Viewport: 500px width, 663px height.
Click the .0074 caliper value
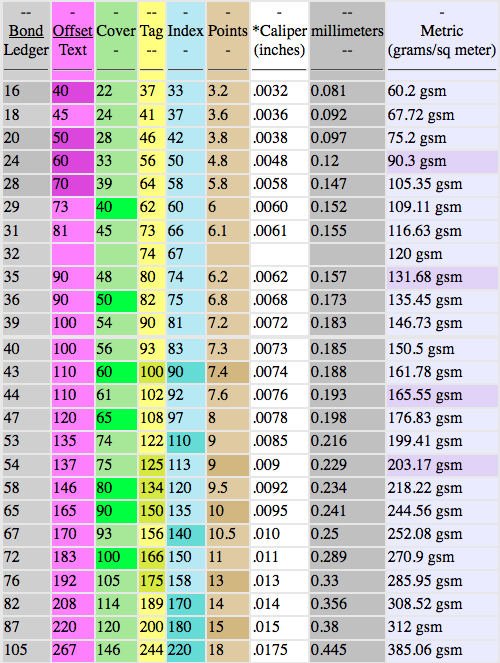pyautogui.click(x=270, y=372)
